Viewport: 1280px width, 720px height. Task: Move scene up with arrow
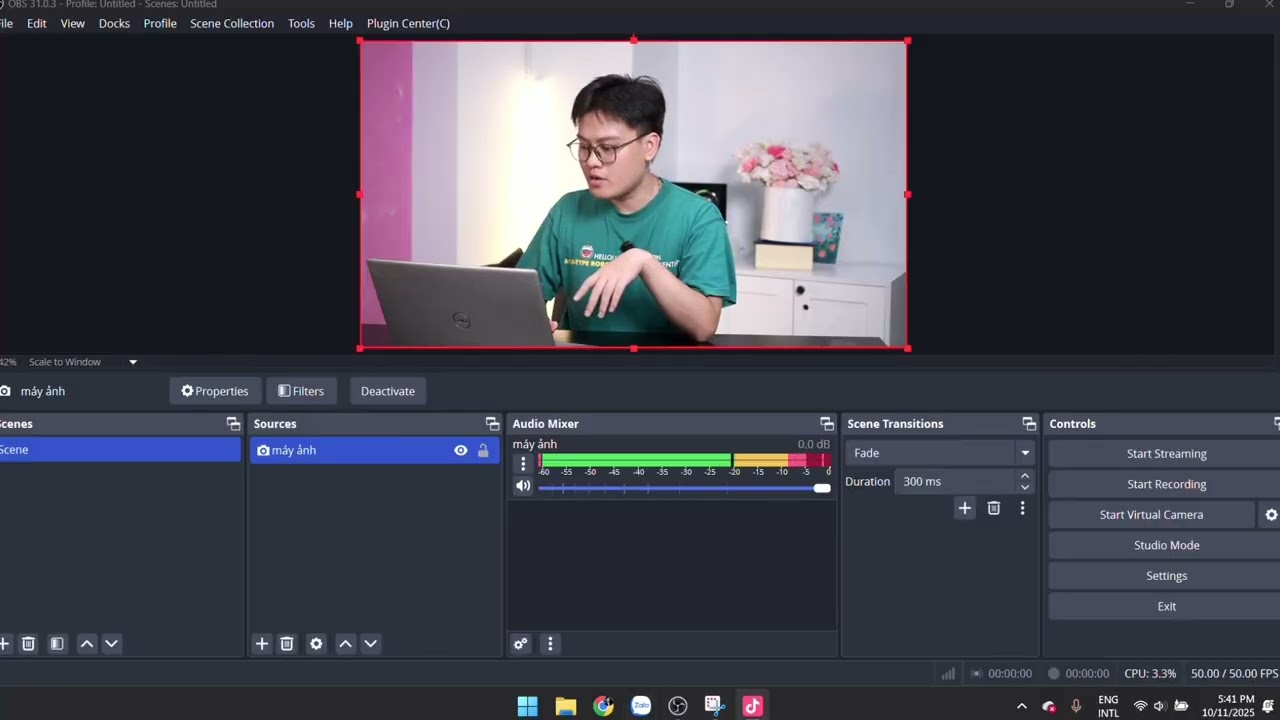point(87,644)
